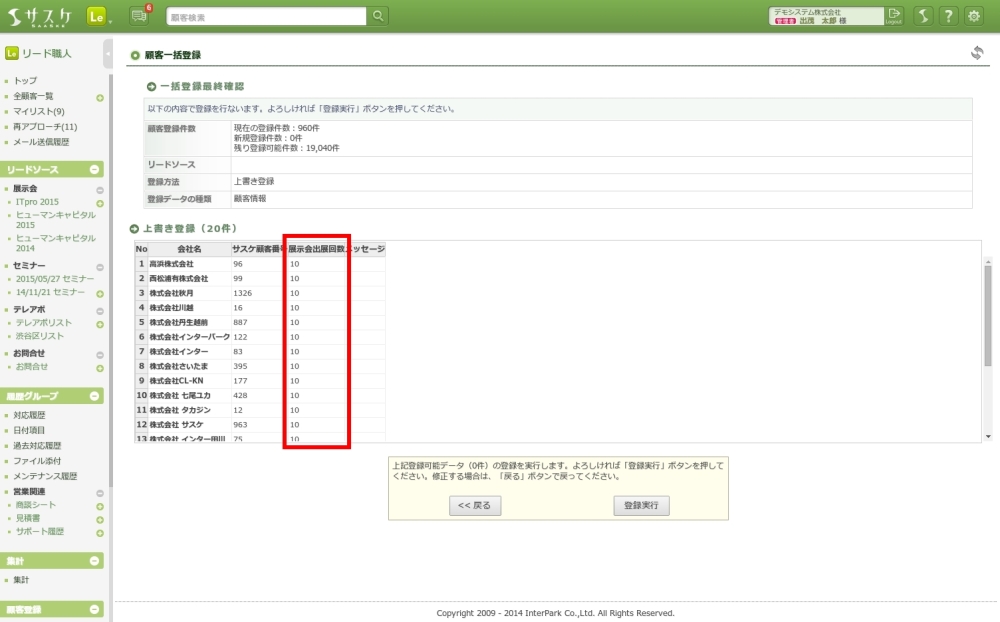Click the plus icon next to 全顧客一覧
The height and width of the screenshot is (622, 1000).
tap(100, 97)
